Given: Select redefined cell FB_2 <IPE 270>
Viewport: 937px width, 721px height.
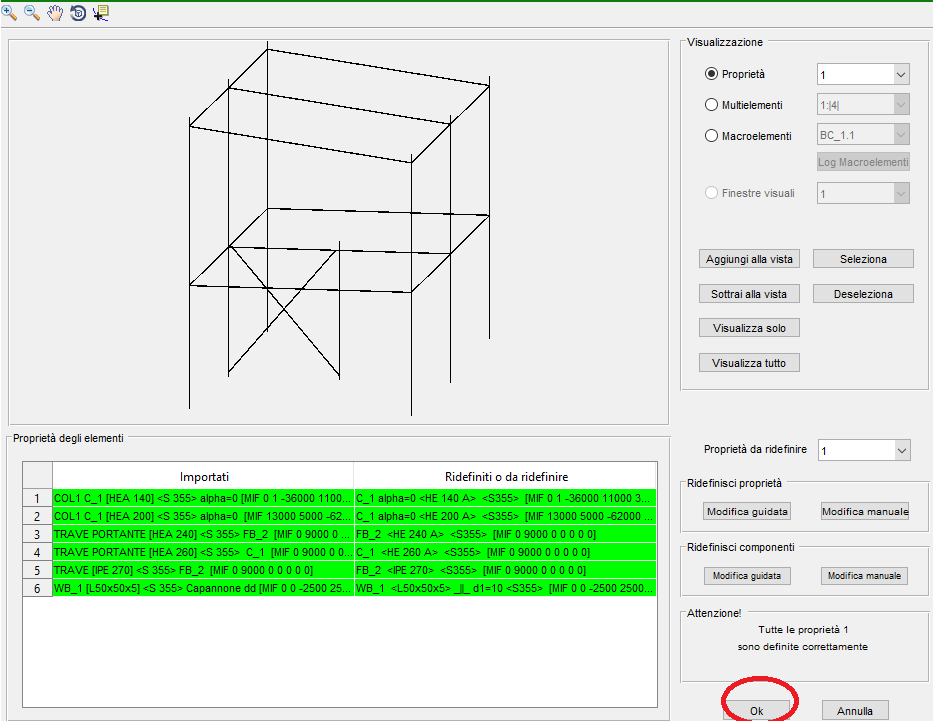Looking at the screenshot, I should coord(506,570).
